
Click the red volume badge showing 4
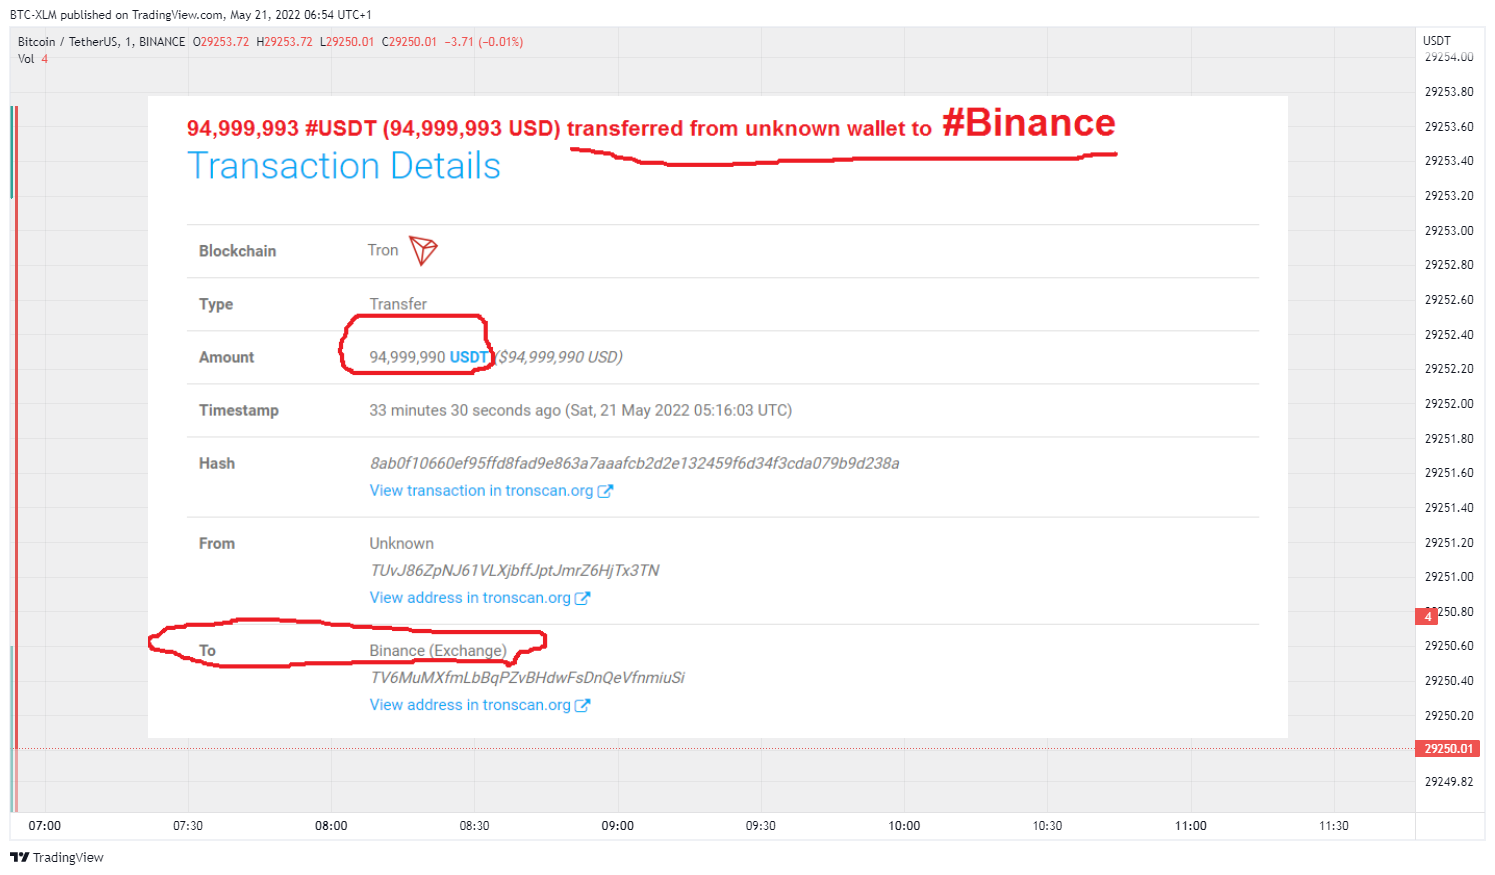(1427, 616)
